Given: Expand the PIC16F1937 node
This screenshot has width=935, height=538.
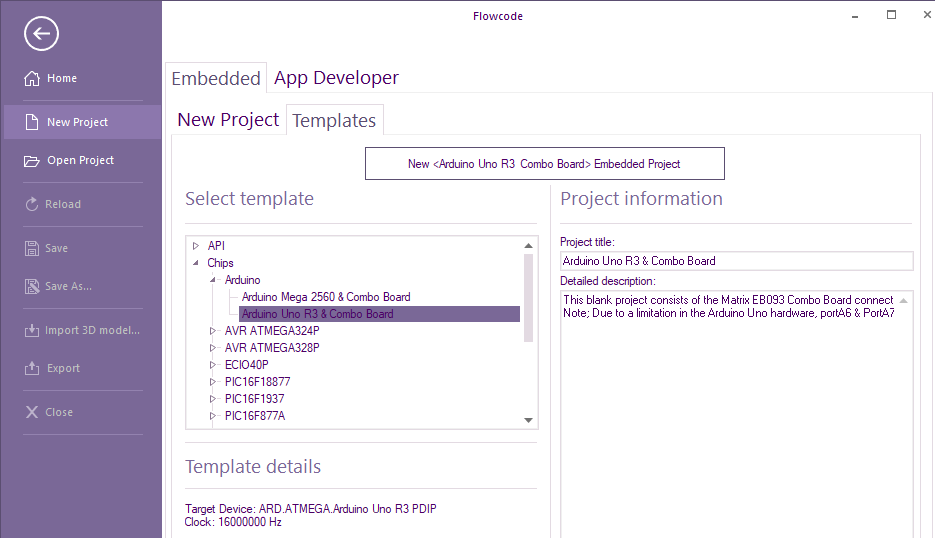Looking at the screenshot, I should [x=213, y=398].
